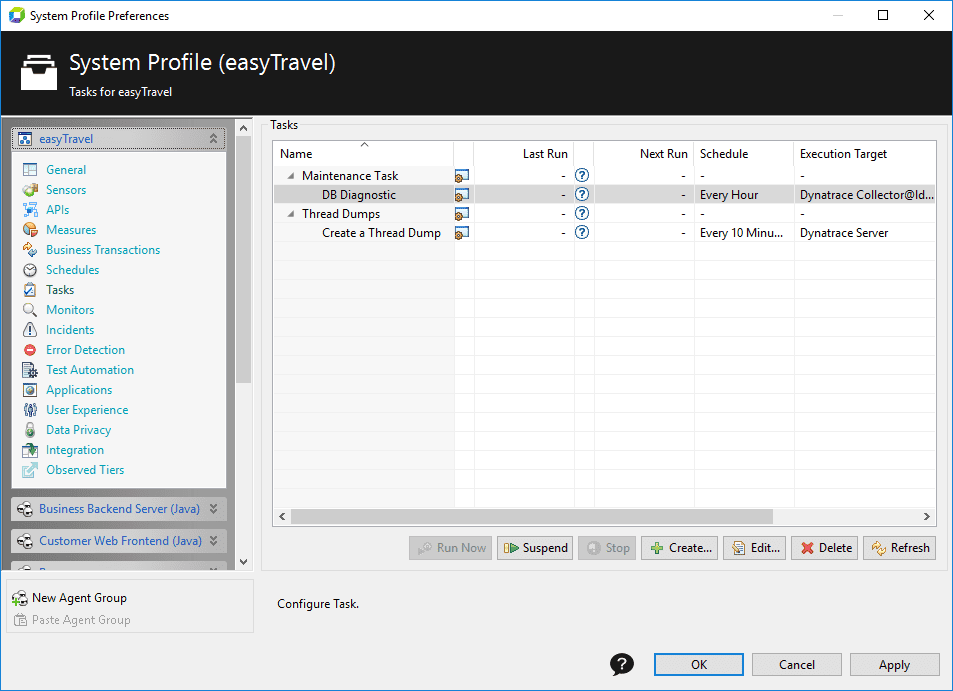This screenshot has height=691, width=953.
Task: Confirm with the OK button
Action: 699,665
